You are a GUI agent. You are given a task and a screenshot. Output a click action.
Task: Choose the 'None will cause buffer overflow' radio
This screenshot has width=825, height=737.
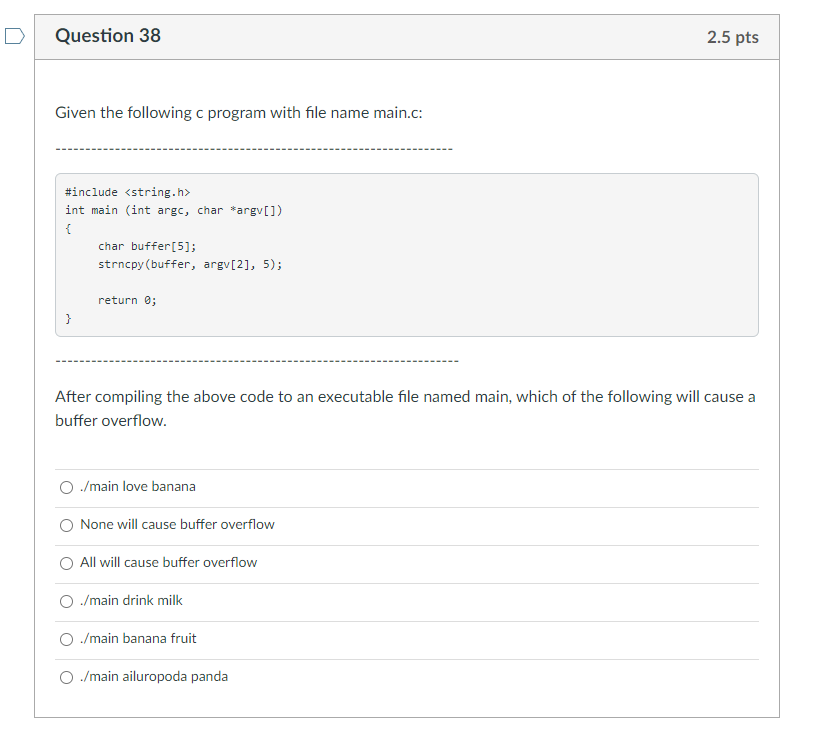click(x=66, y=525)
